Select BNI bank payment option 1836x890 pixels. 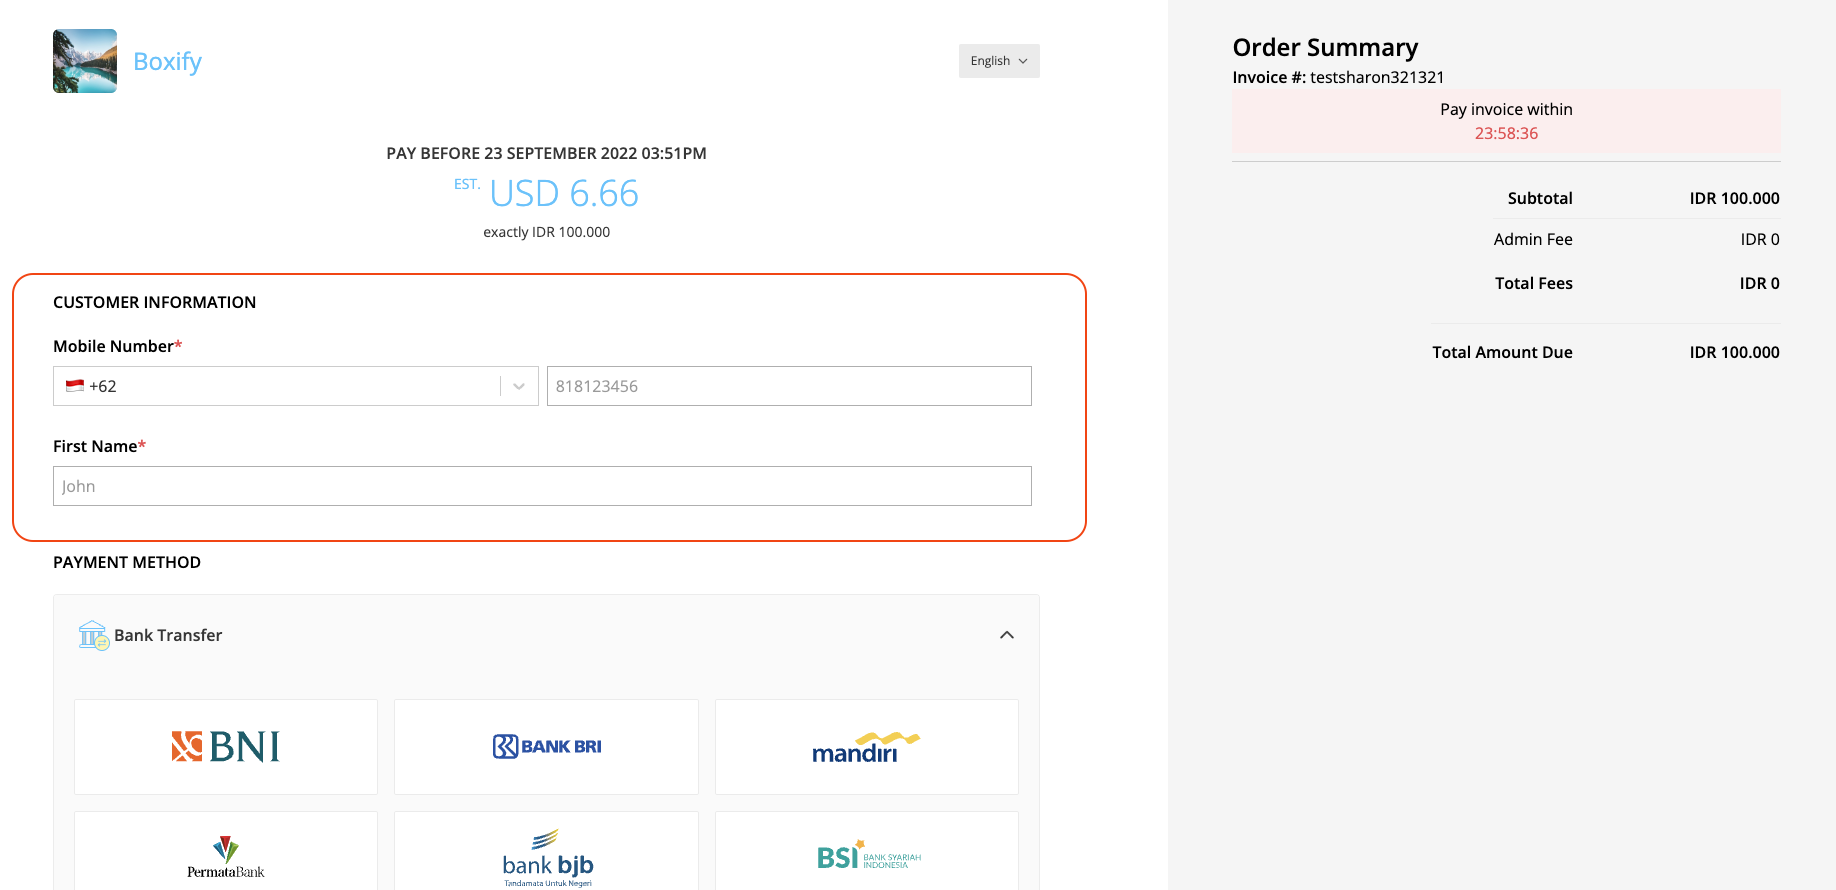(226, 747)
